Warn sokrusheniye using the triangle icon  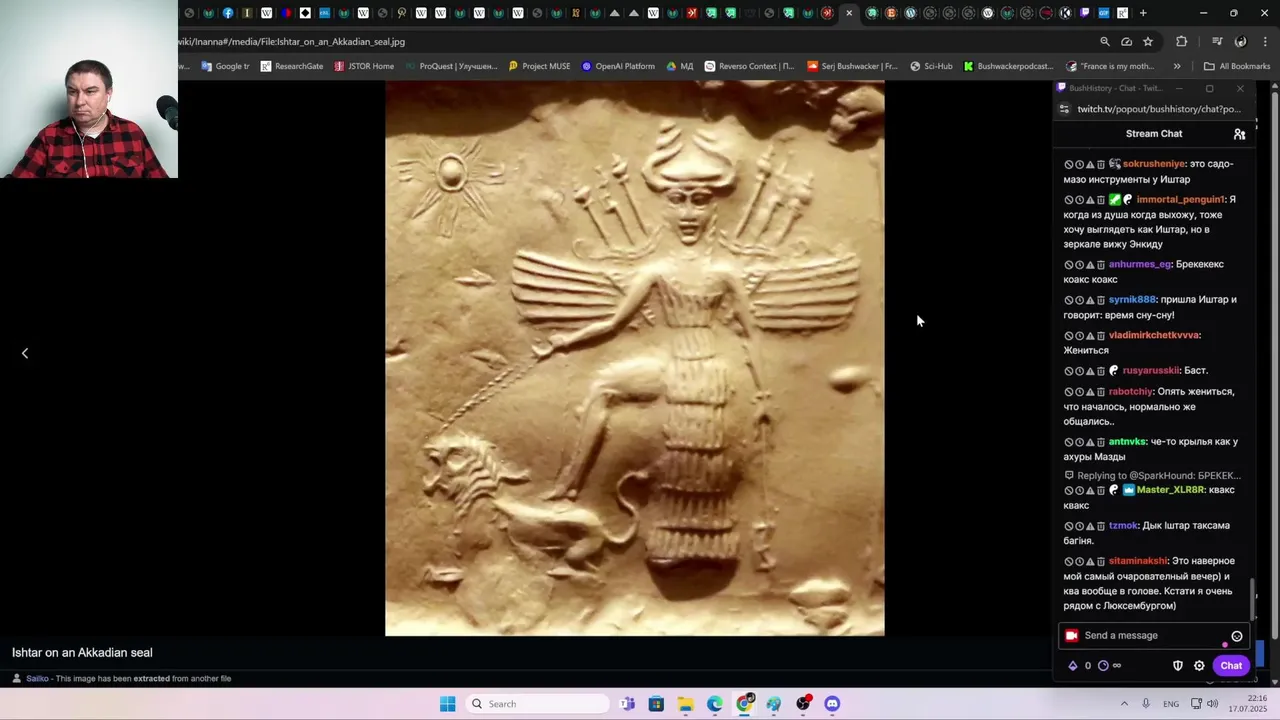[1090, 164]
